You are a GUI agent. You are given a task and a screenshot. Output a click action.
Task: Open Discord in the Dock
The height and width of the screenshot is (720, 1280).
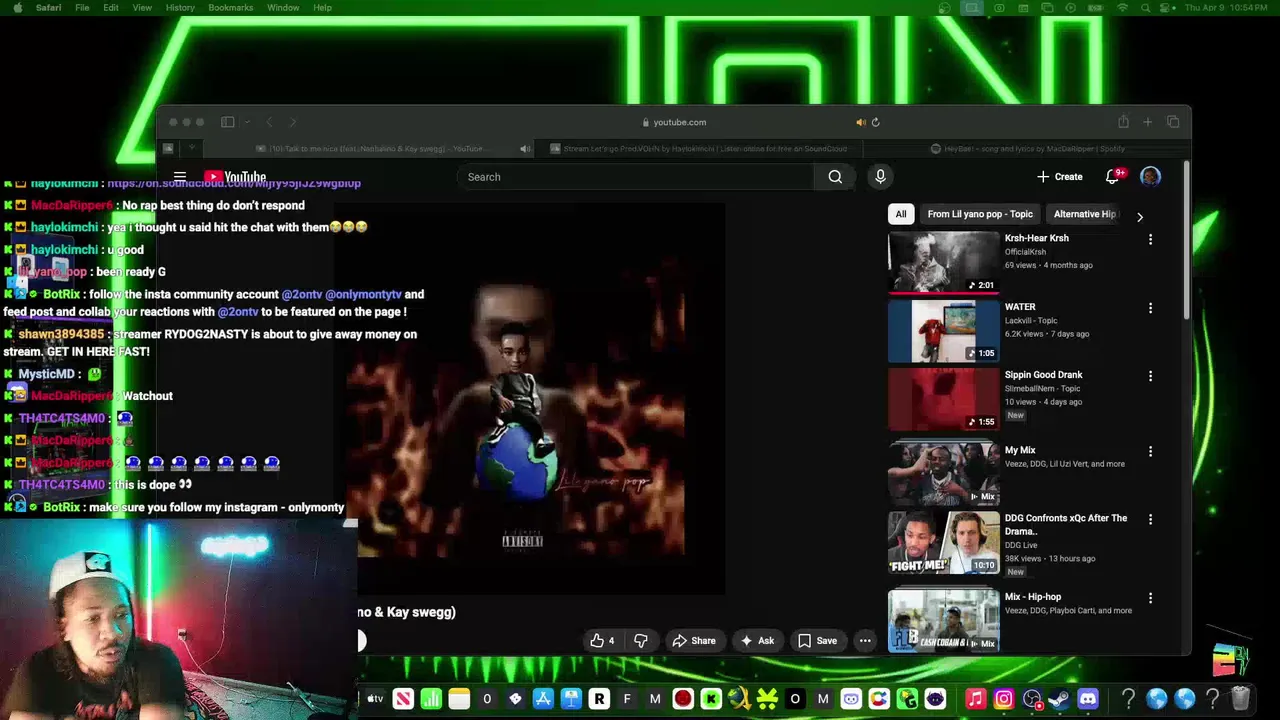click(1088, 699)
